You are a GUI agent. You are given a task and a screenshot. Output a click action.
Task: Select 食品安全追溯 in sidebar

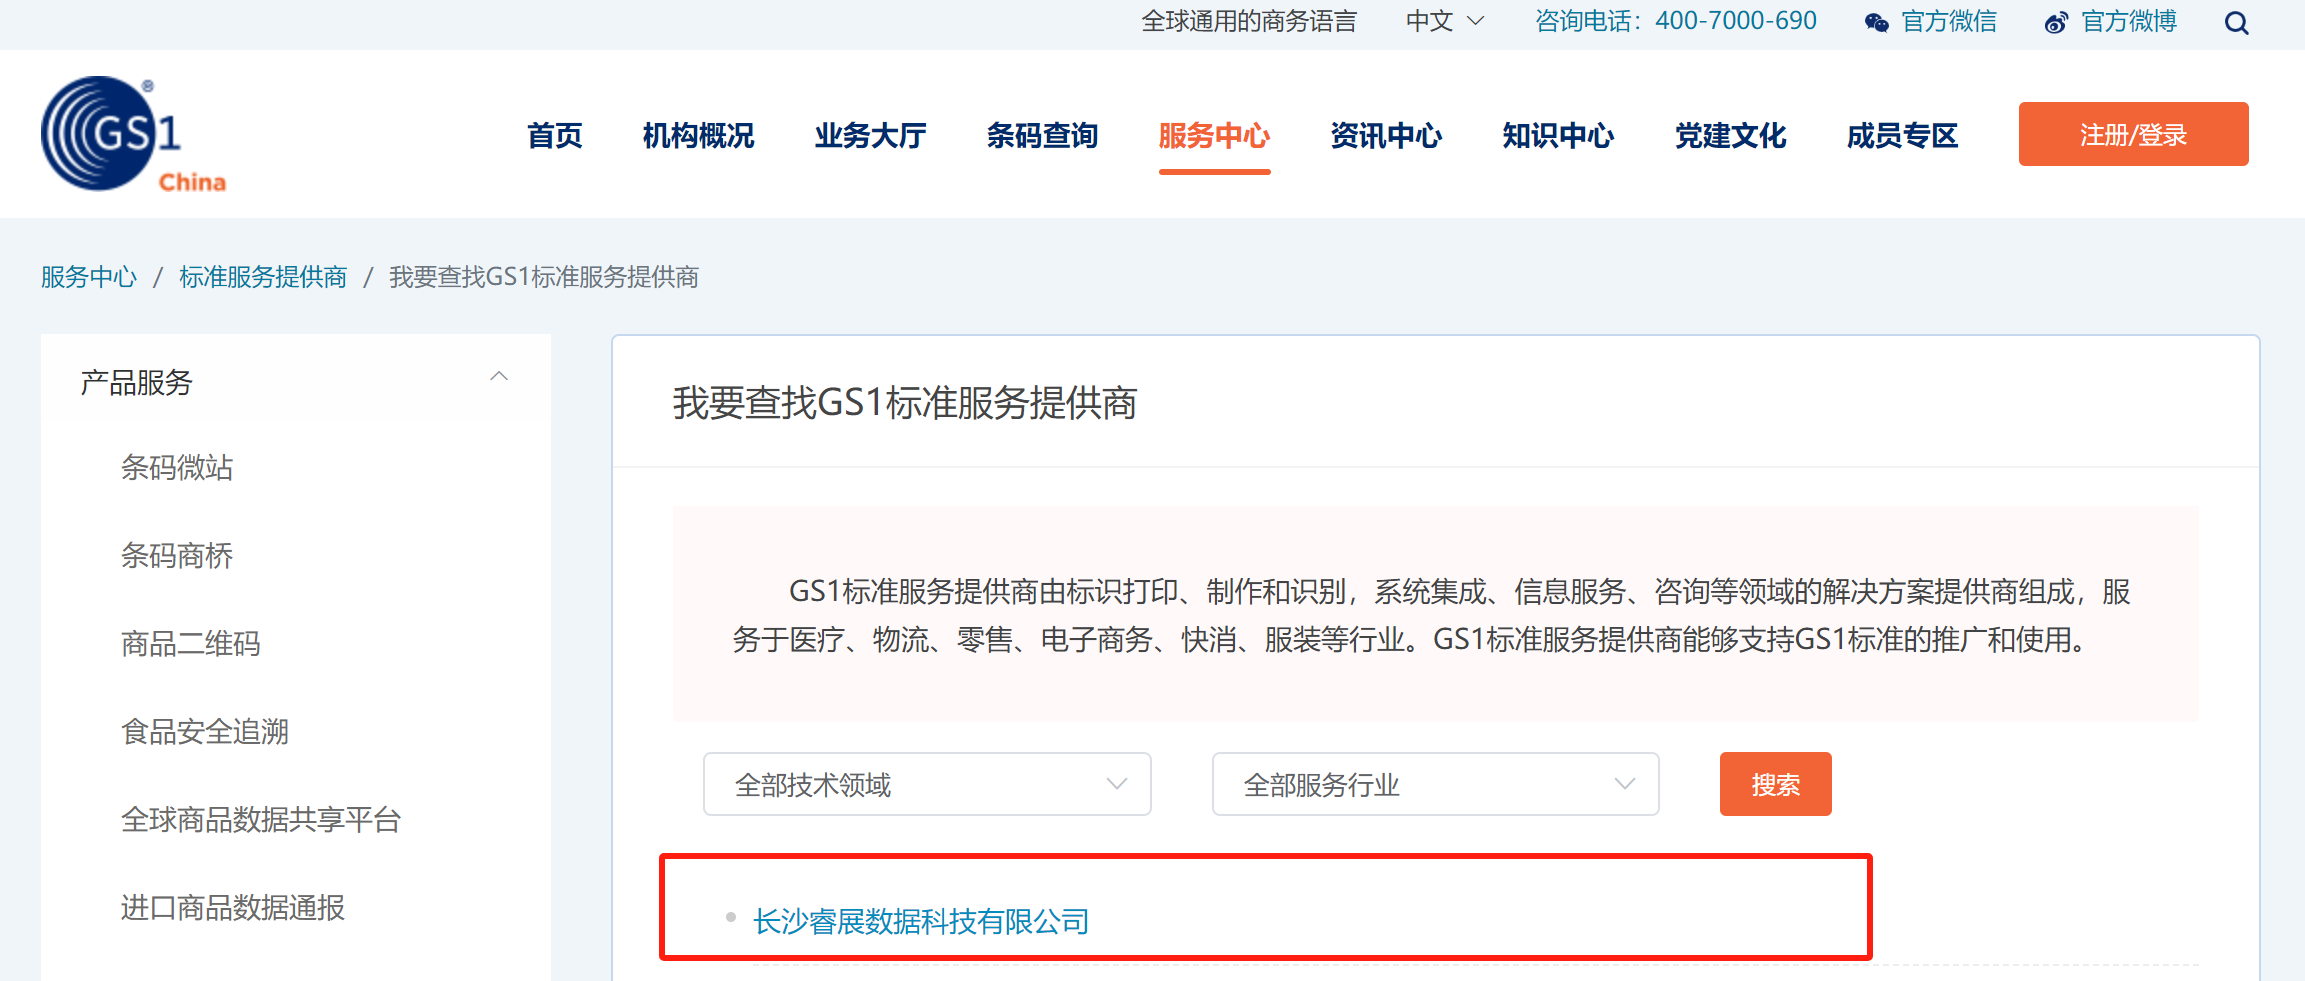205,731
